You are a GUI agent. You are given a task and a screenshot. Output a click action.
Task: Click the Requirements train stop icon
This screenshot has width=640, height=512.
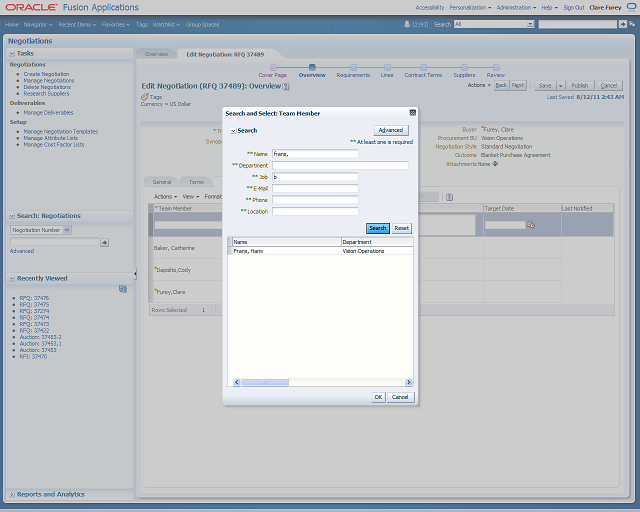[x=353, y=67]
